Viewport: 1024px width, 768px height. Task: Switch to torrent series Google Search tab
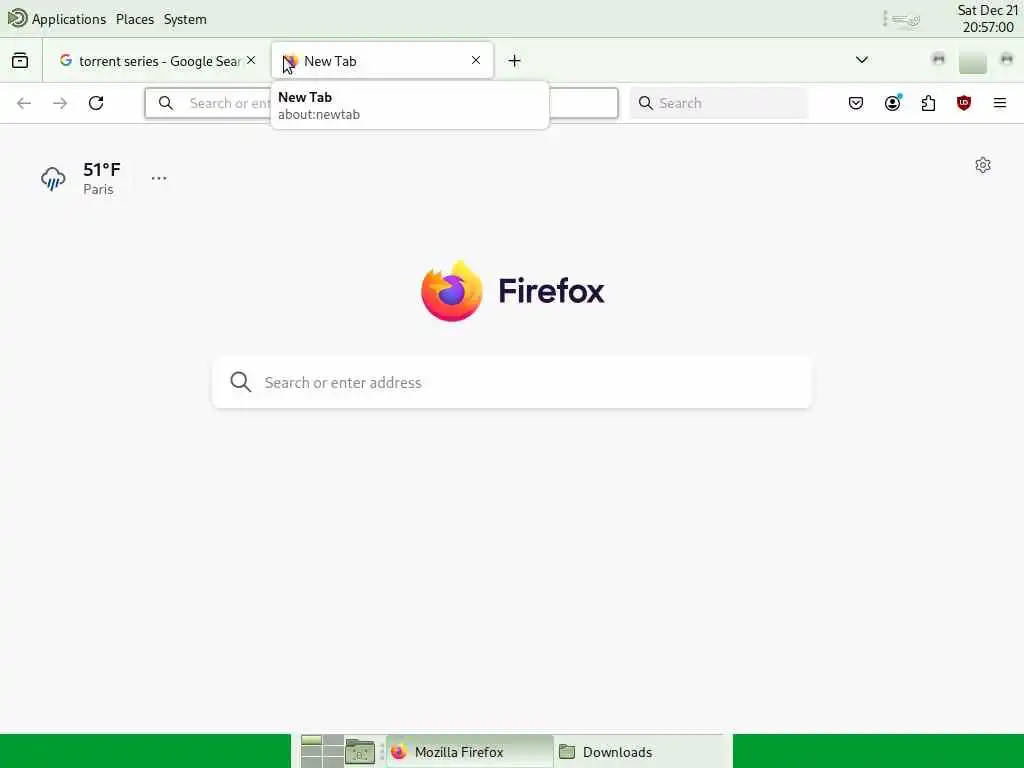pyautogui.click(x=157, y=61)
